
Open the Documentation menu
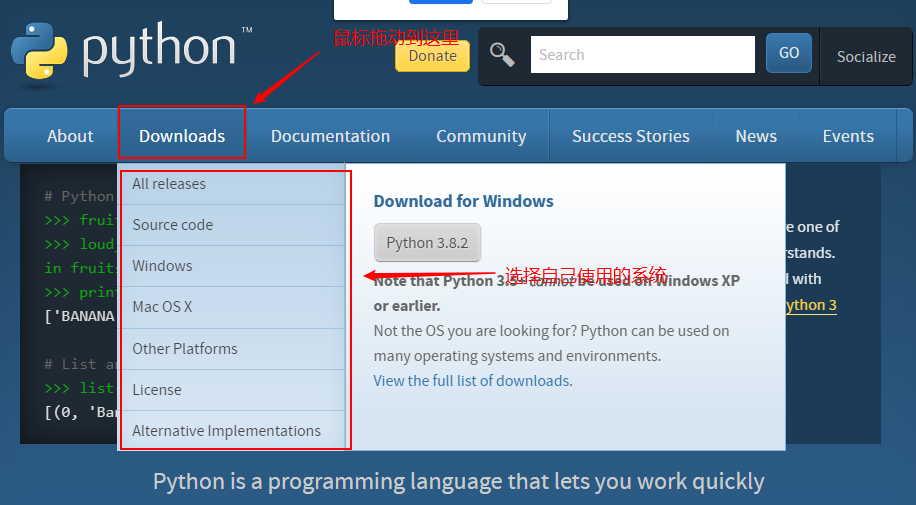330,136
